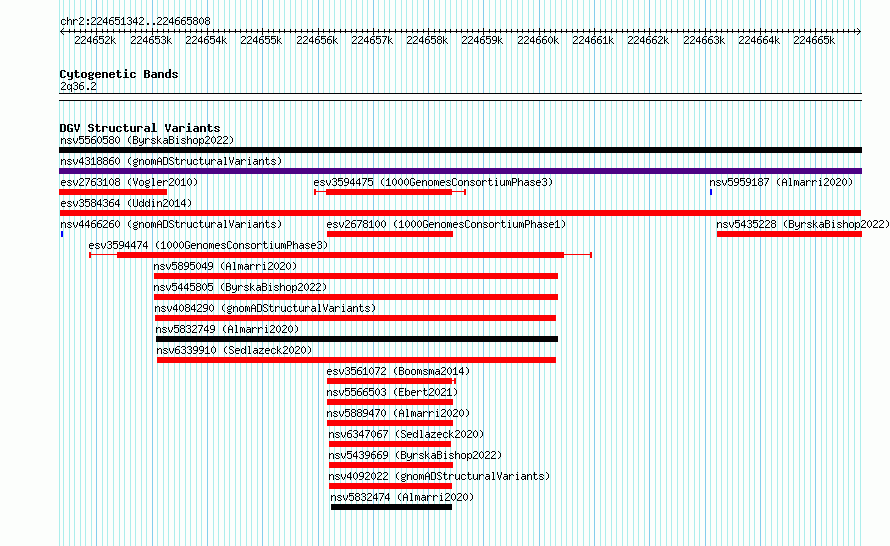The width and height of the screenshot is (890, 546).
Task: Click the nsv5959187 (Almarri2020) label
Action: [x=781, y=182]
